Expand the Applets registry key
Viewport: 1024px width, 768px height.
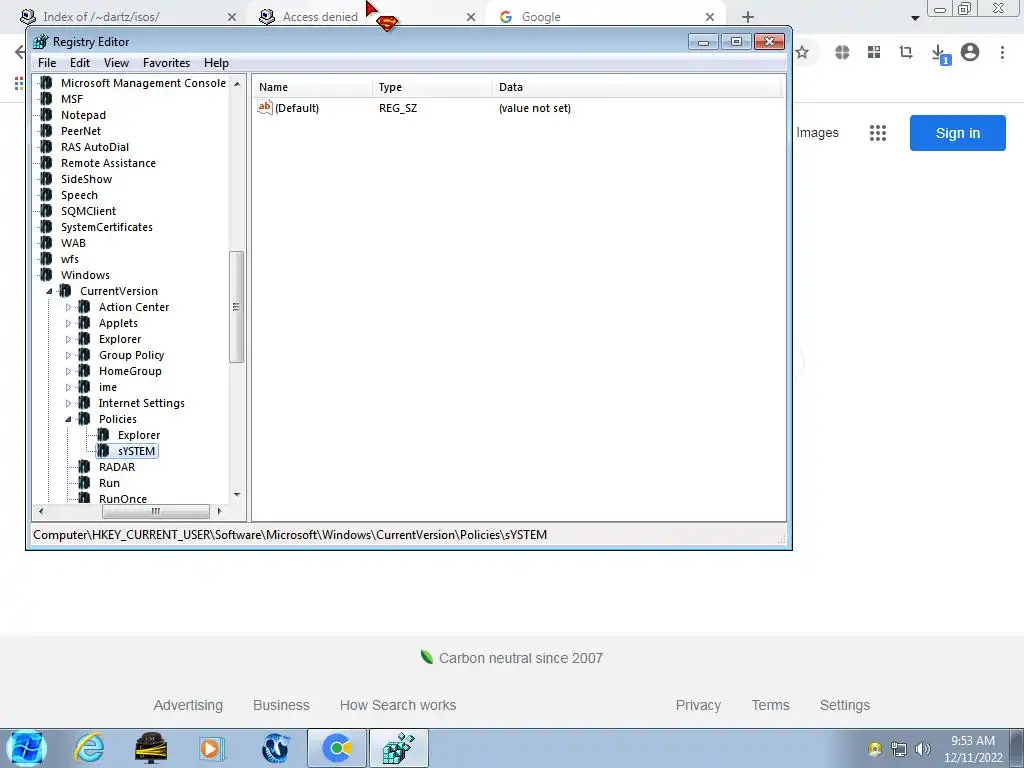tap(69, 323)
